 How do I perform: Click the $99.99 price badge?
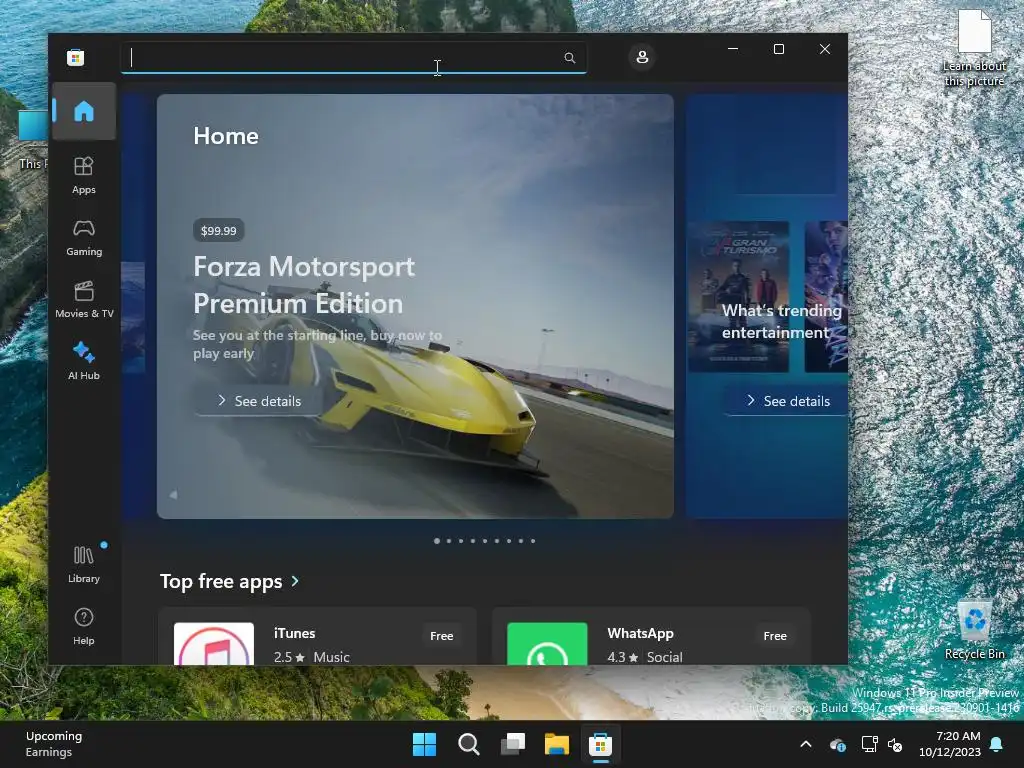coord(219,231)
